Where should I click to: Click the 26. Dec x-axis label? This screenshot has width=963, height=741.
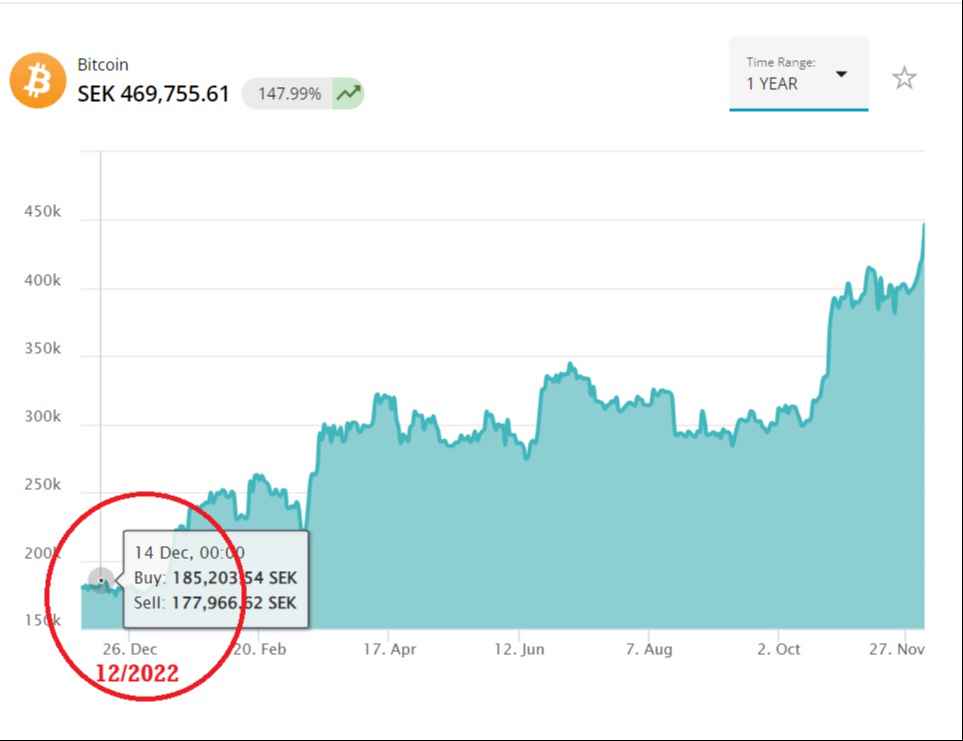129,649
